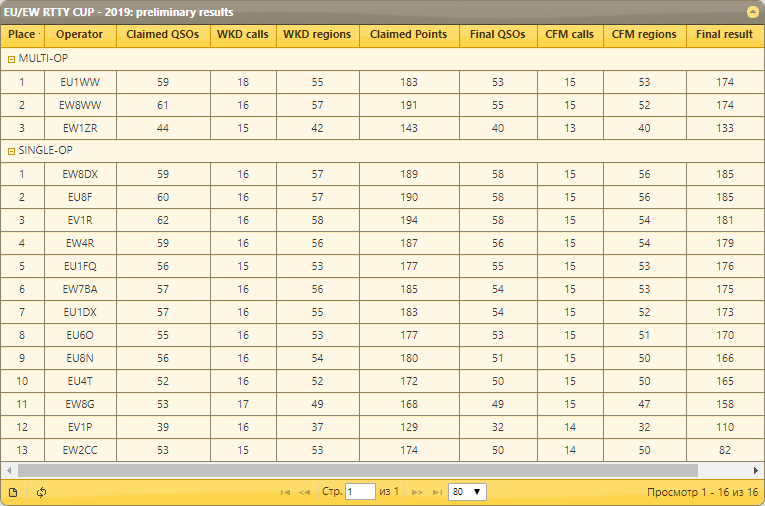This screenshot has height=506, width=765.
Task: Click the page number input field
Action: click(x=359, y=492)
